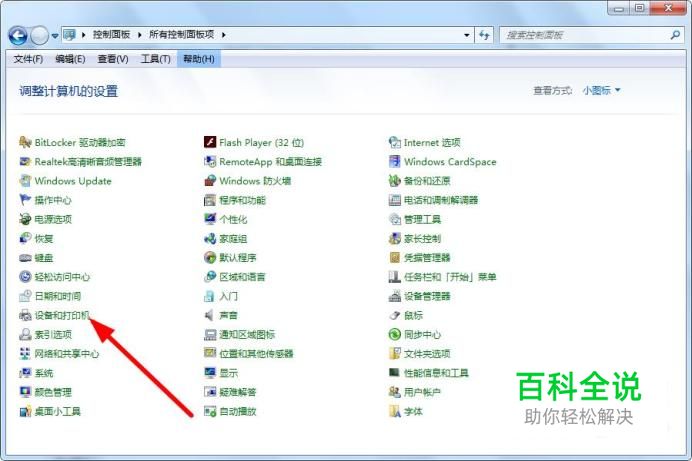Screen dimensions: 692x461
Task: Click the 设备和打印机 printer icon
Action: pyautogui.click(x=25, y=315)
